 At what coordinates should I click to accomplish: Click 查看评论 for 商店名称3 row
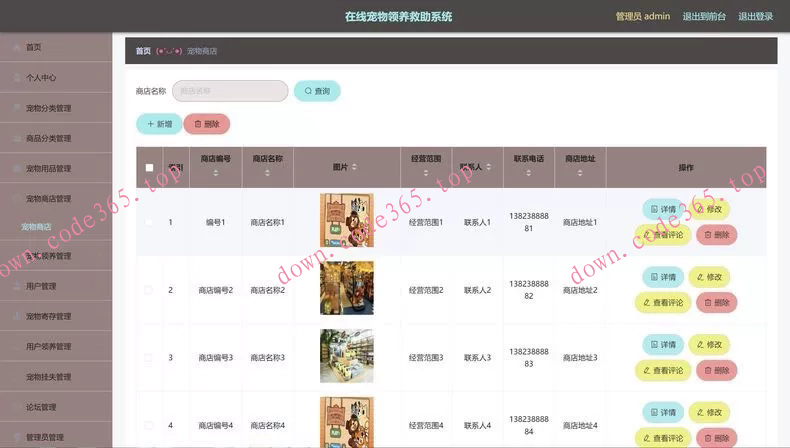(663, 370)
